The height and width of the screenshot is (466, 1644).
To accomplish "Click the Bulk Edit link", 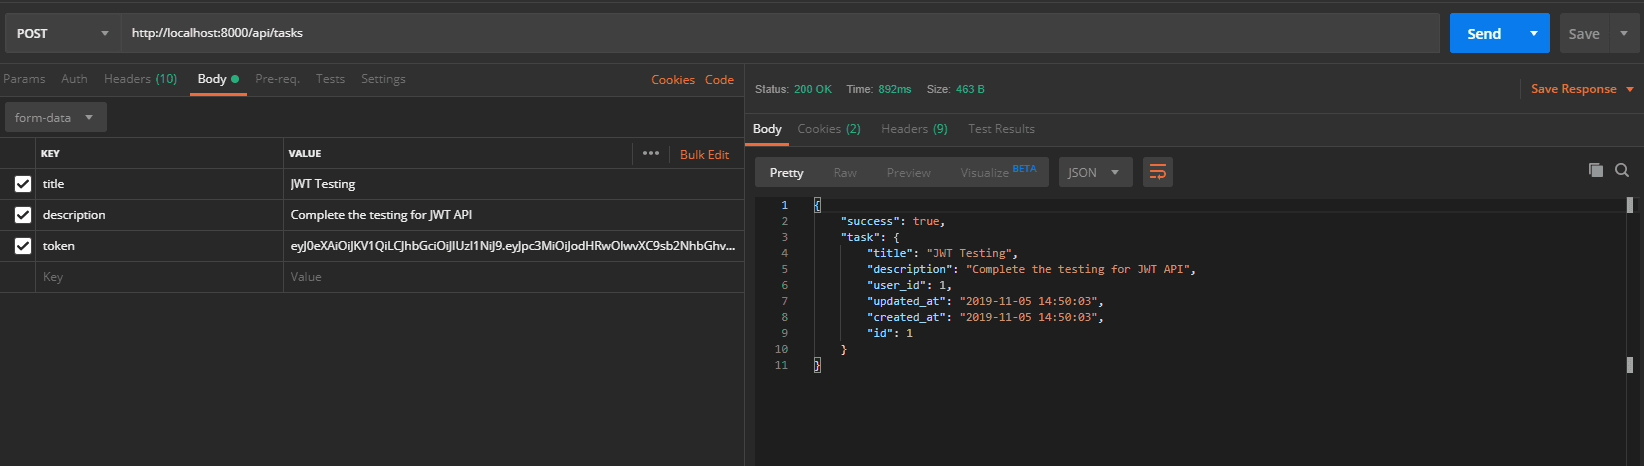I will pyautogui.click(x=704, y=155).
